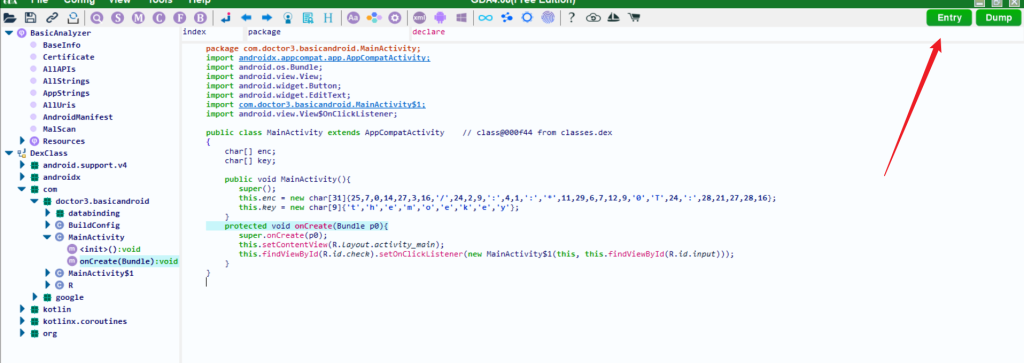Navigate back with the blue left arrow
Screen dimensions: 1024x363
coord(246,18)
